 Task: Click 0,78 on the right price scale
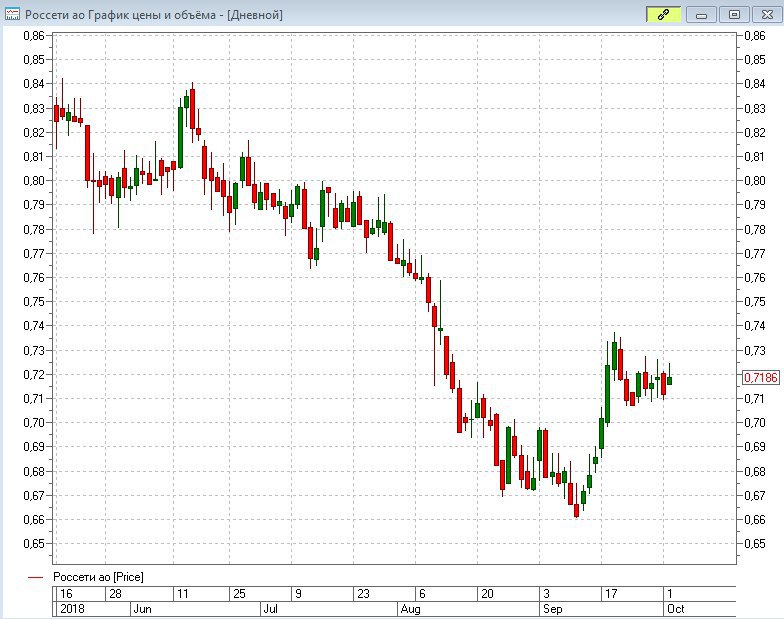754,229
